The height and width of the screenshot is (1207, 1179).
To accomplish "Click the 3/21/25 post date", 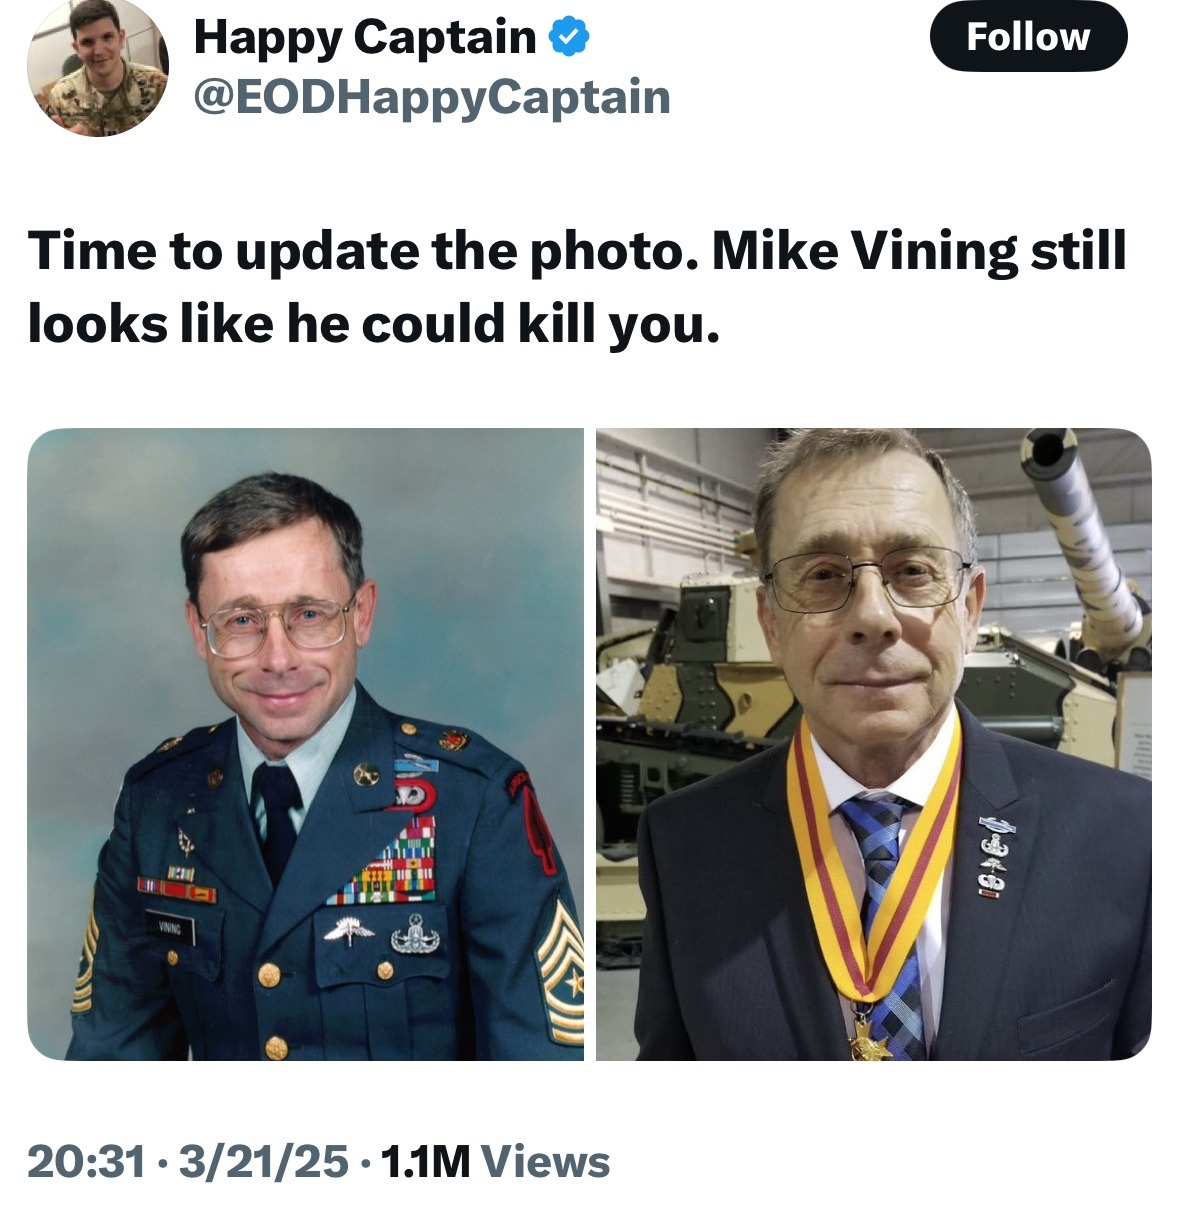I will point(264,1161).
